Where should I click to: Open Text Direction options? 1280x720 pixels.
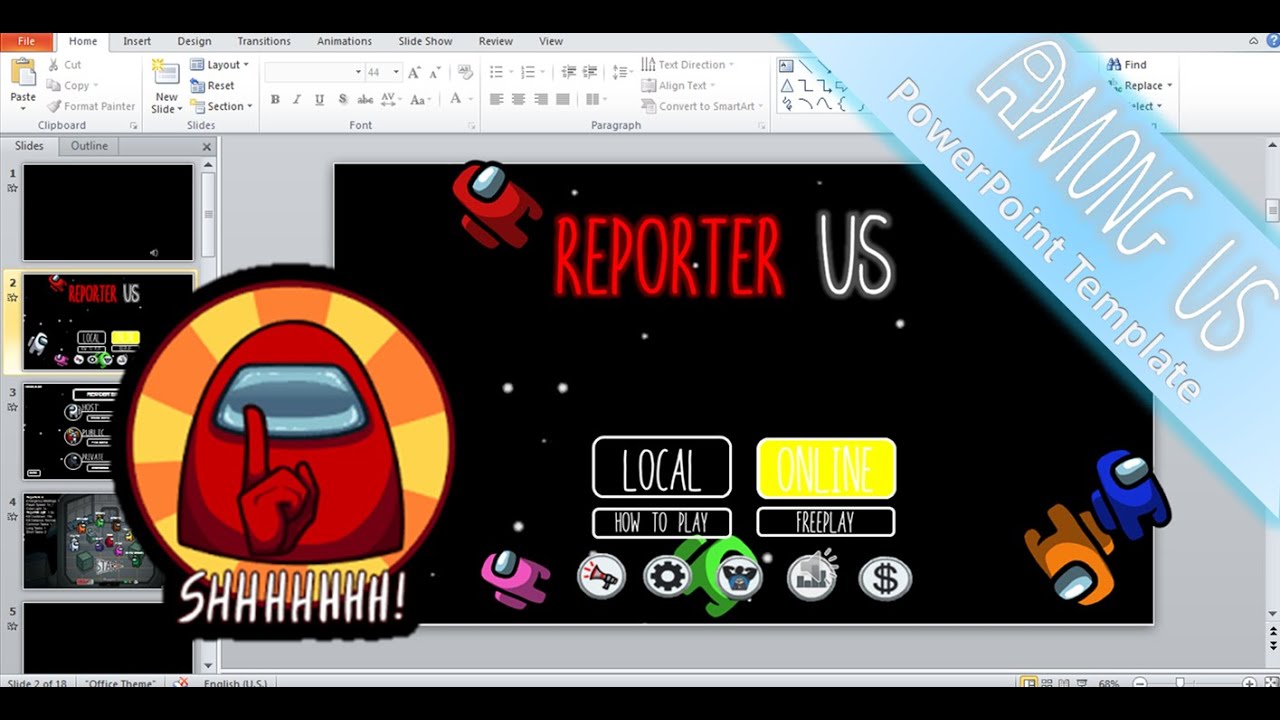[x=687, y=65]
